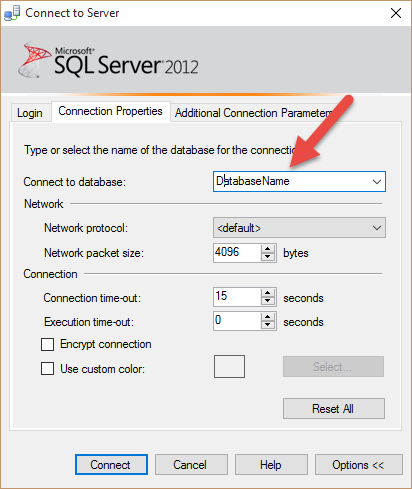The height and width of the screenshot is (489, 412).
Task: Click the Connect button
Action: (x=111, y=464)
